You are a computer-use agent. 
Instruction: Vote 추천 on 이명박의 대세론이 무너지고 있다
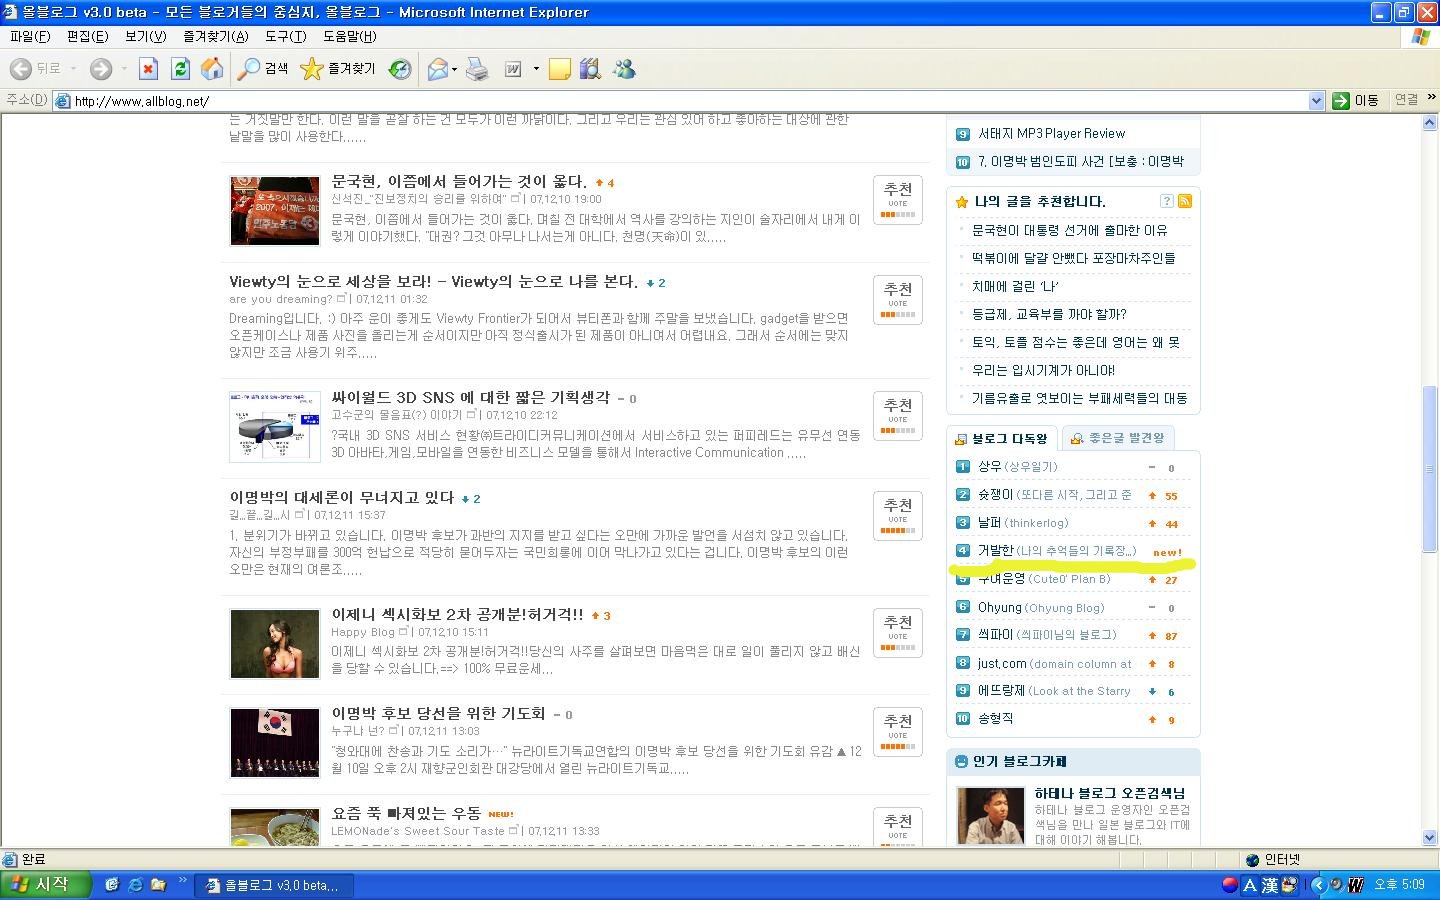tap(897, 516)
